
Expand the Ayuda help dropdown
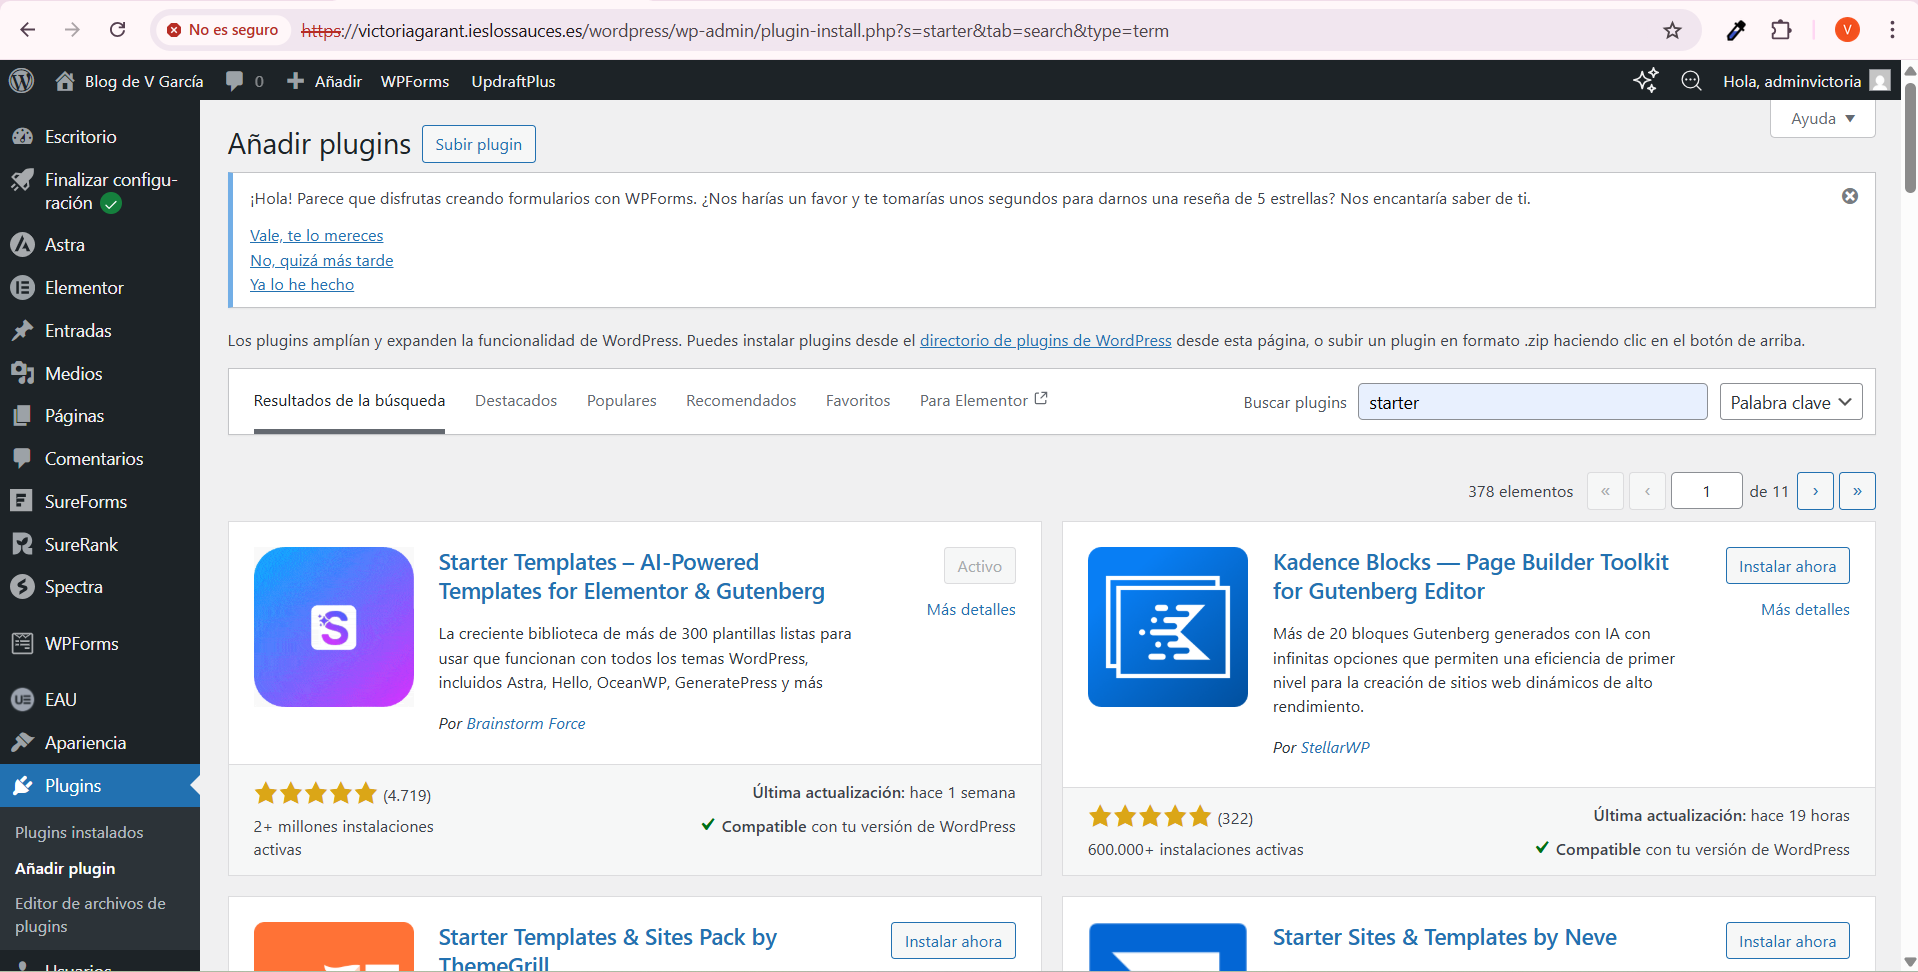coord(1822,118)
